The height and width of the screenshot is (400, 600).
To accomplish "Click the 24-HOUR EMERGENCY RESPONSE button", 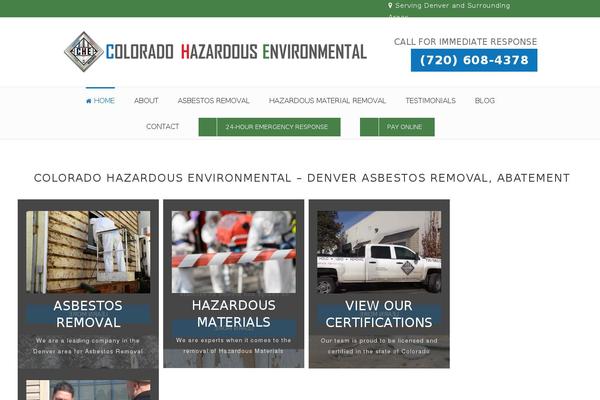I will [x=269, y=127].
